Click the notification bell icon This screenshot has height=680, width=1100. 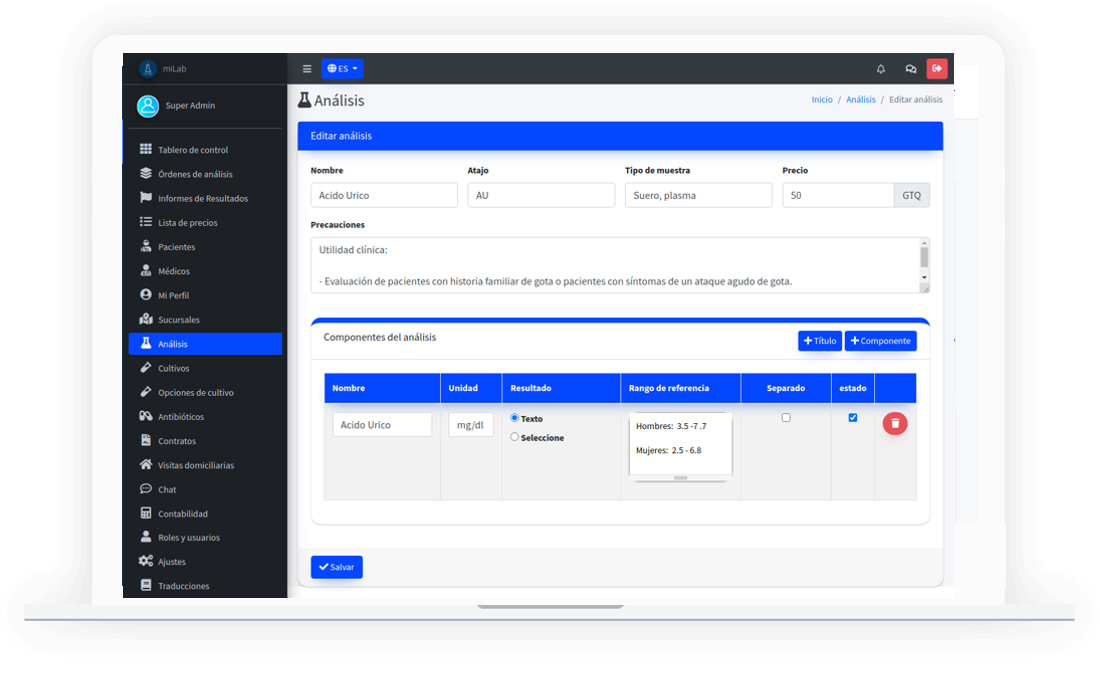click(880, 69)
